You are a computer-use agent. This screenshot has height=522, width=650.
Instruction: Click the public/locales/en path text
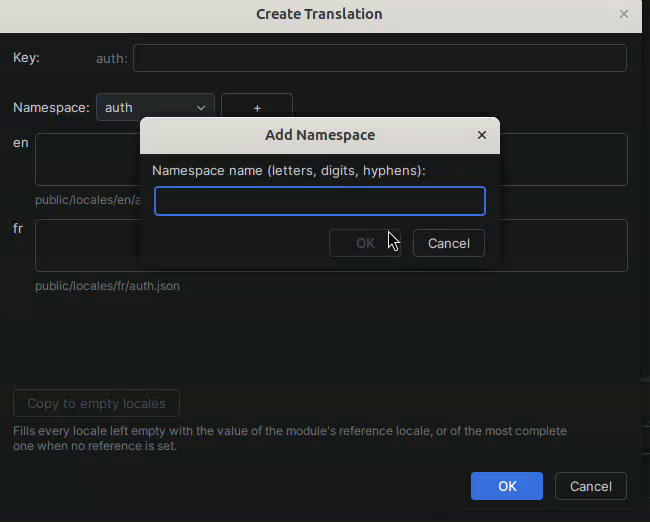[87, 200]
